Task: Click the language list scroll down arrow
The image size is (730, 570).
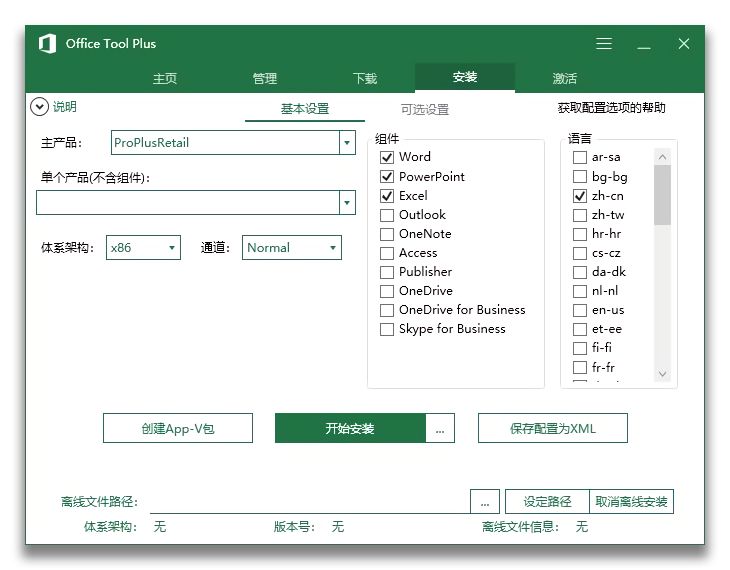Action: [x=662, y=373]
